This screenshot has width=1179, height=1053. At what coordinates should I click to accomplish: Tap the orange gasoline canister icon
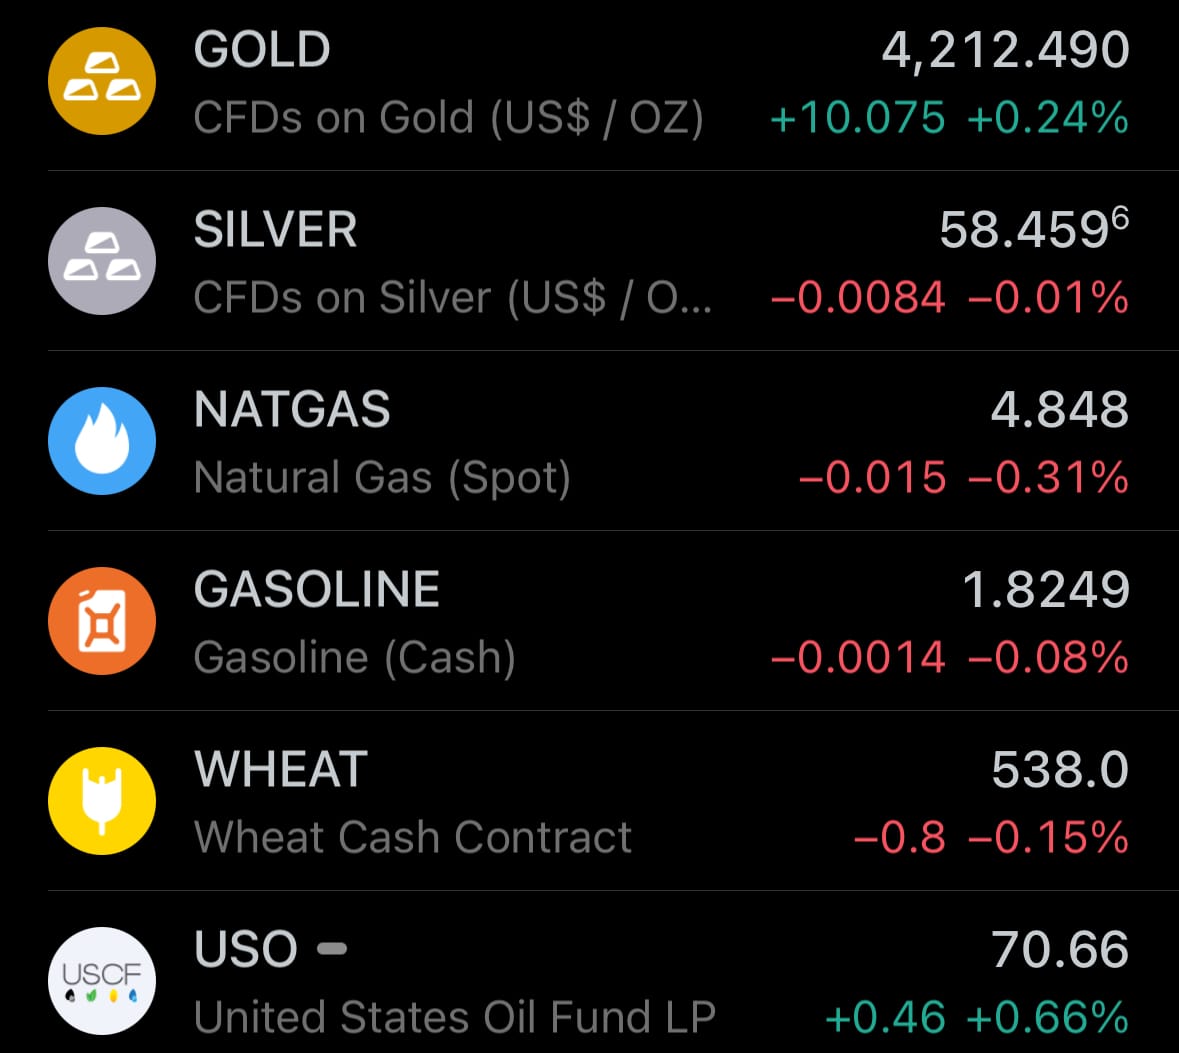[102, 621]
